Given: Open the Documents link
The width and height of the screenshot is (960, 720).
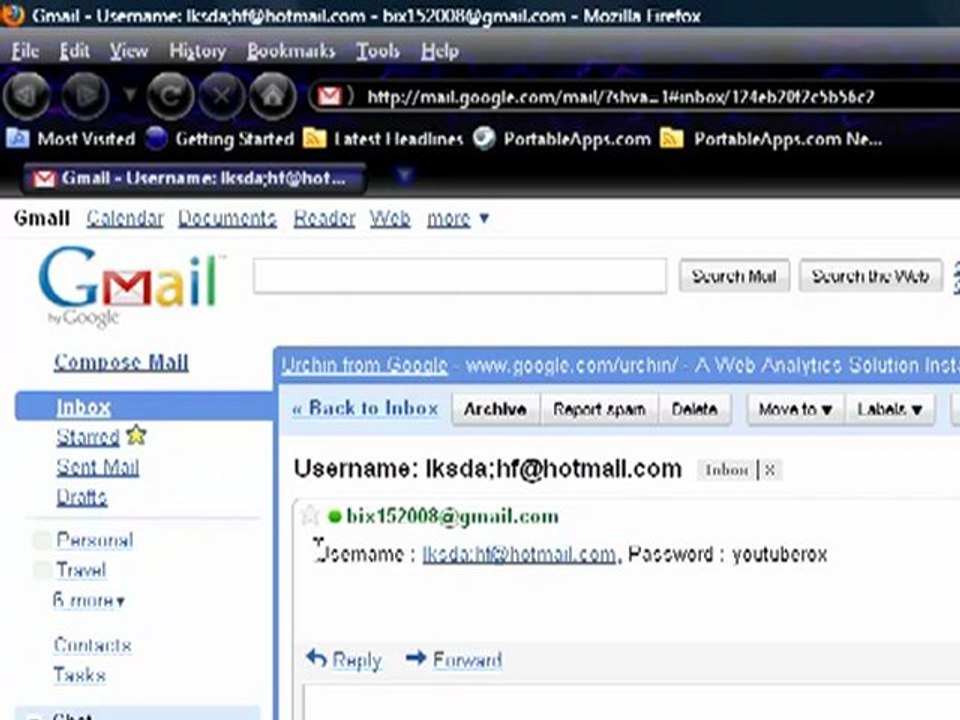Looking at the screenshot, I should [227, 218].
